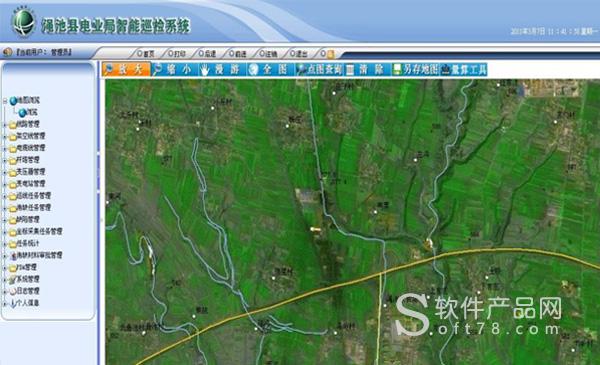Screen dimensions: 600x365
Task: Click the green globe system logo
Action: 24,22
